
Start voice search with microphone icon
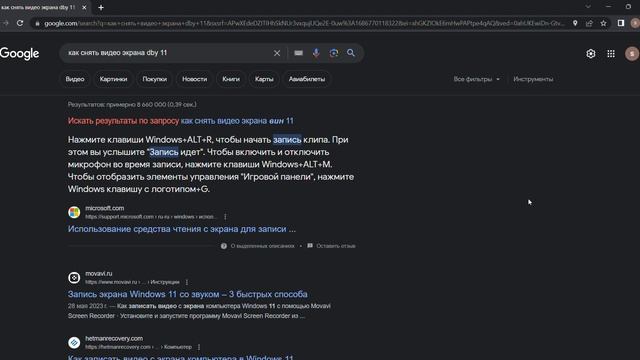[x=316, y=53]
